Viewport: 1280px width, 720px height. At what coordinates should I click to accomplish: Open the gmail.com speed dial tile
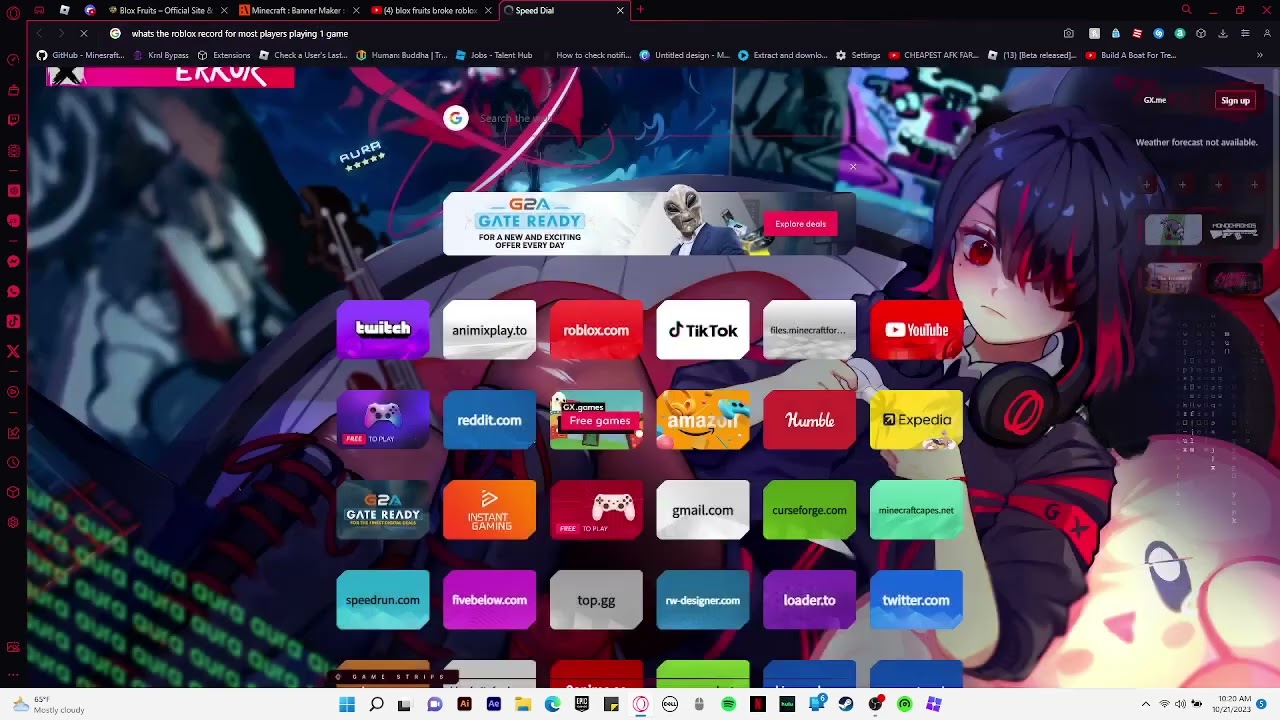coord(703,510)
